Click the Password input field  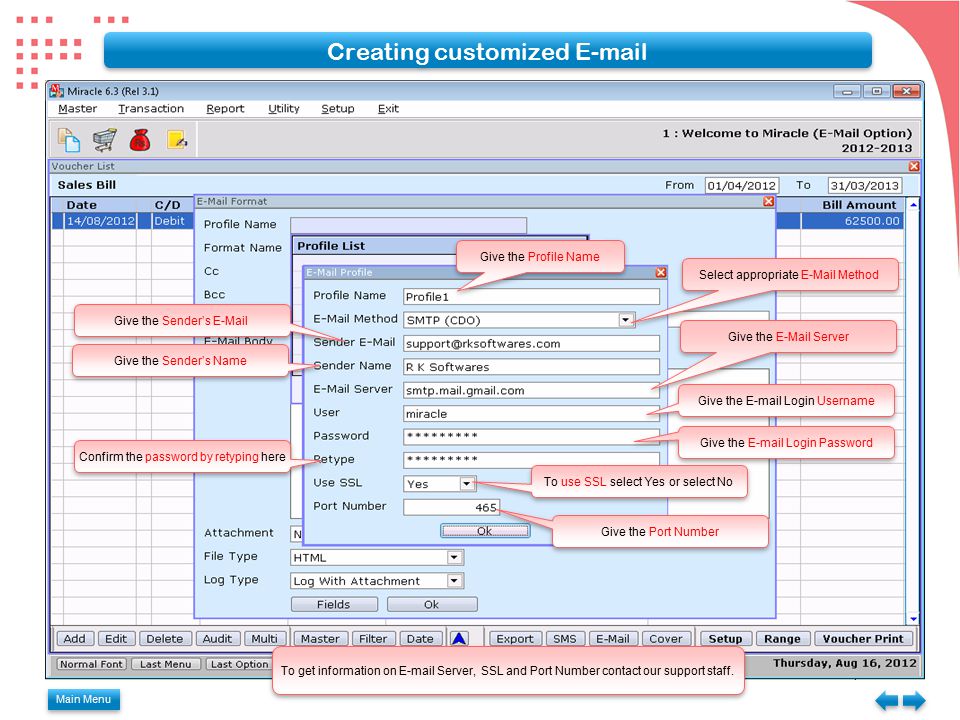pyautogui.click(x=531, y=437)
